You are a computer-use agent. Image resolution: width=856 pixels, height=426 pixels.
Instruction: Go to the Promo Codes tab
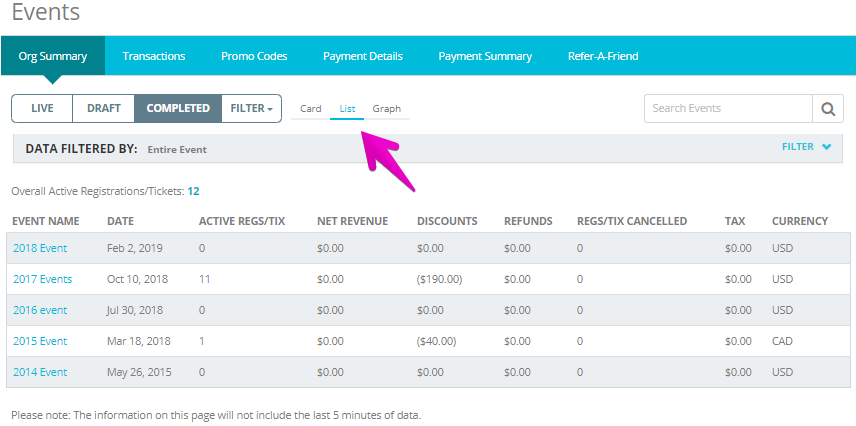click(254, 56)
